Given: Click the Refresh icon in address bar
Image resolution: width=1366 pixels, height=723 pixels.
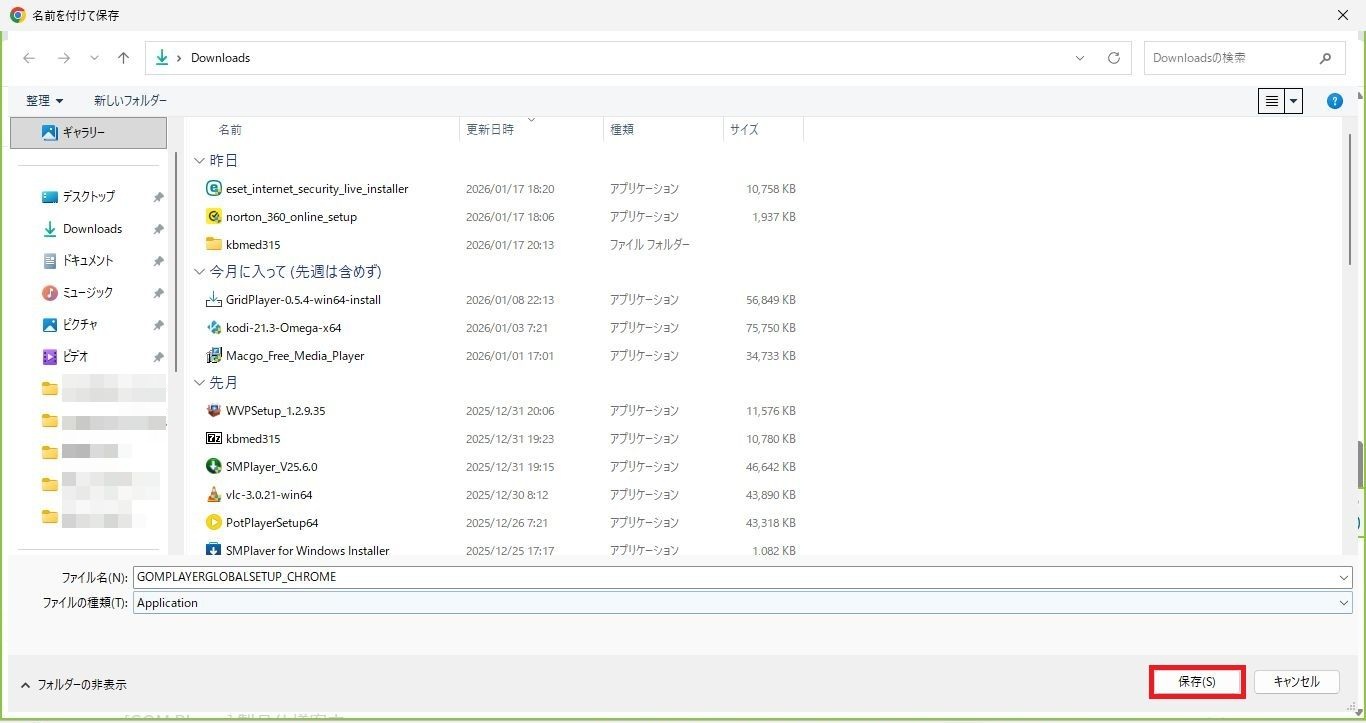Looking at the screenshot, I should [1113, 58].
